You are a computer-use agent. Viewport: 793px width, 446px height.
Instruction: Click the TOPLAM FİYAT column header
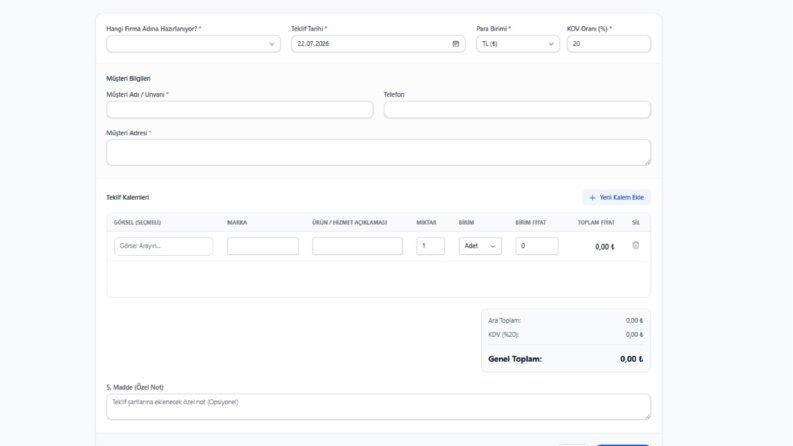point(596,222)
